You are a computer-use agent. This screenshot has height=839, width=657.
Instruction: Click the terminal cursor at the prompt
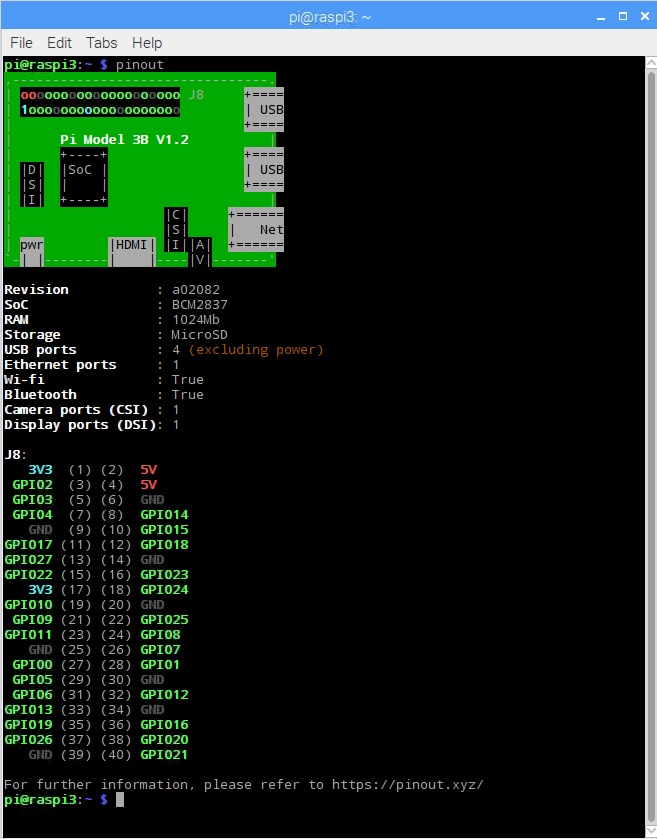pos(120,800)
